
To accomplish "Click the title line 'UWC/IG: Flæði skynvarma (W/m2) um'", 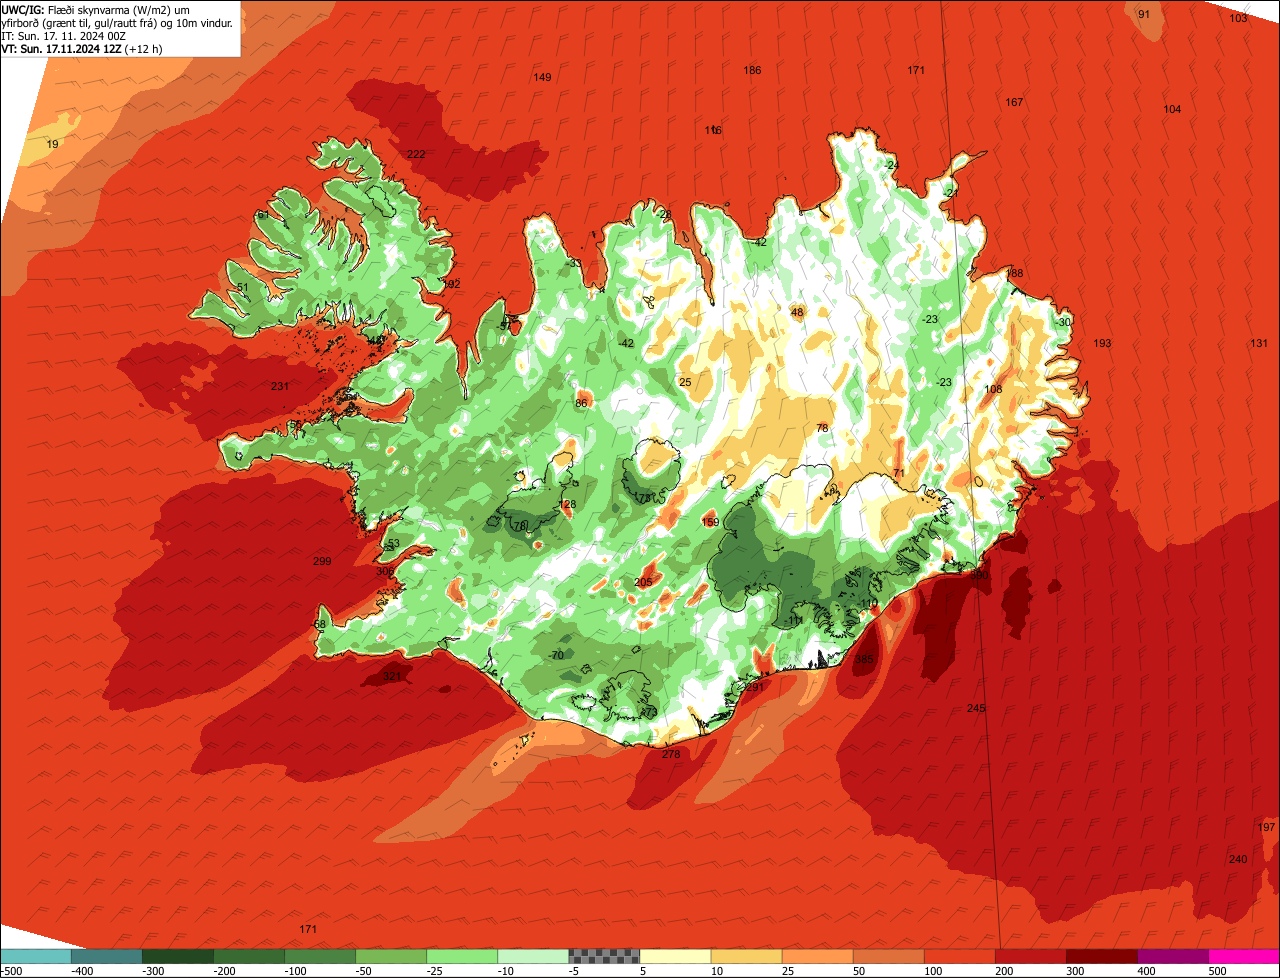I will [x=96, y=9].
